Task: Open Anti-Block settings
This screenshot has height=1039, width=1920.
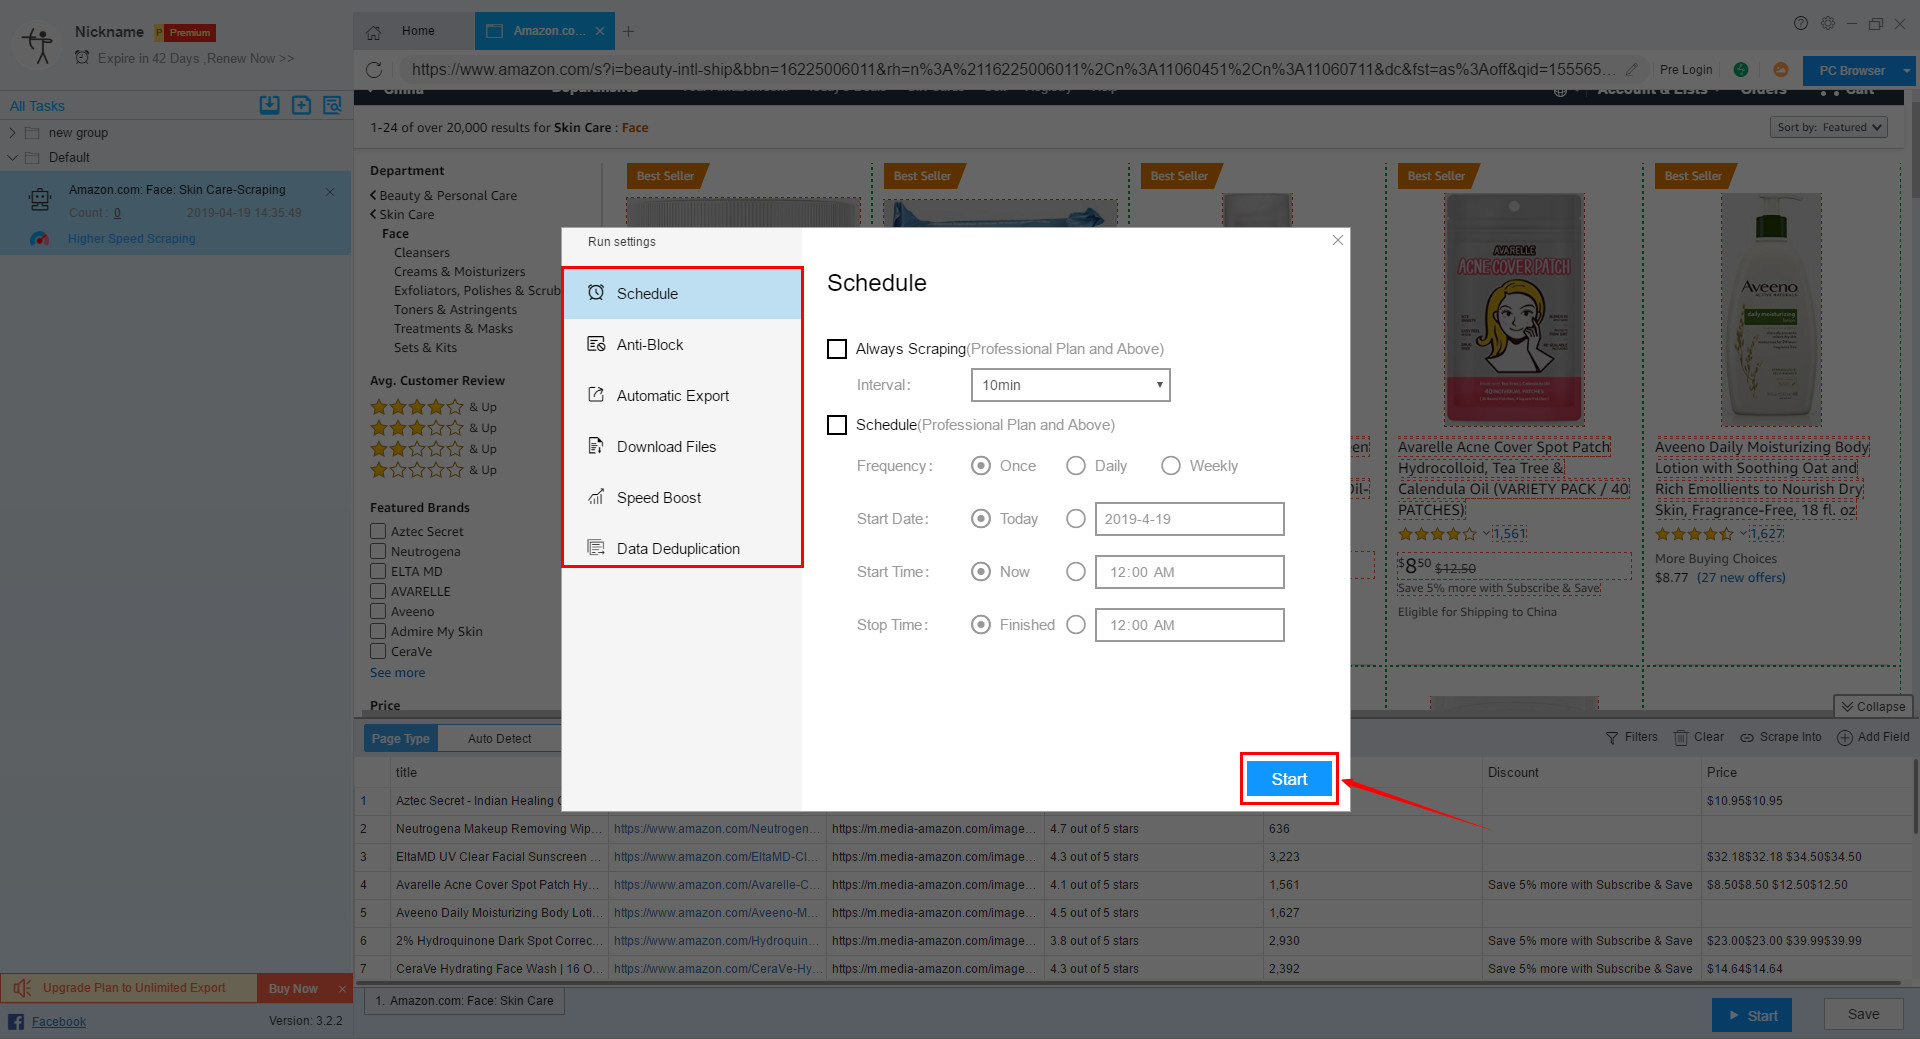Action: [682, 344]
